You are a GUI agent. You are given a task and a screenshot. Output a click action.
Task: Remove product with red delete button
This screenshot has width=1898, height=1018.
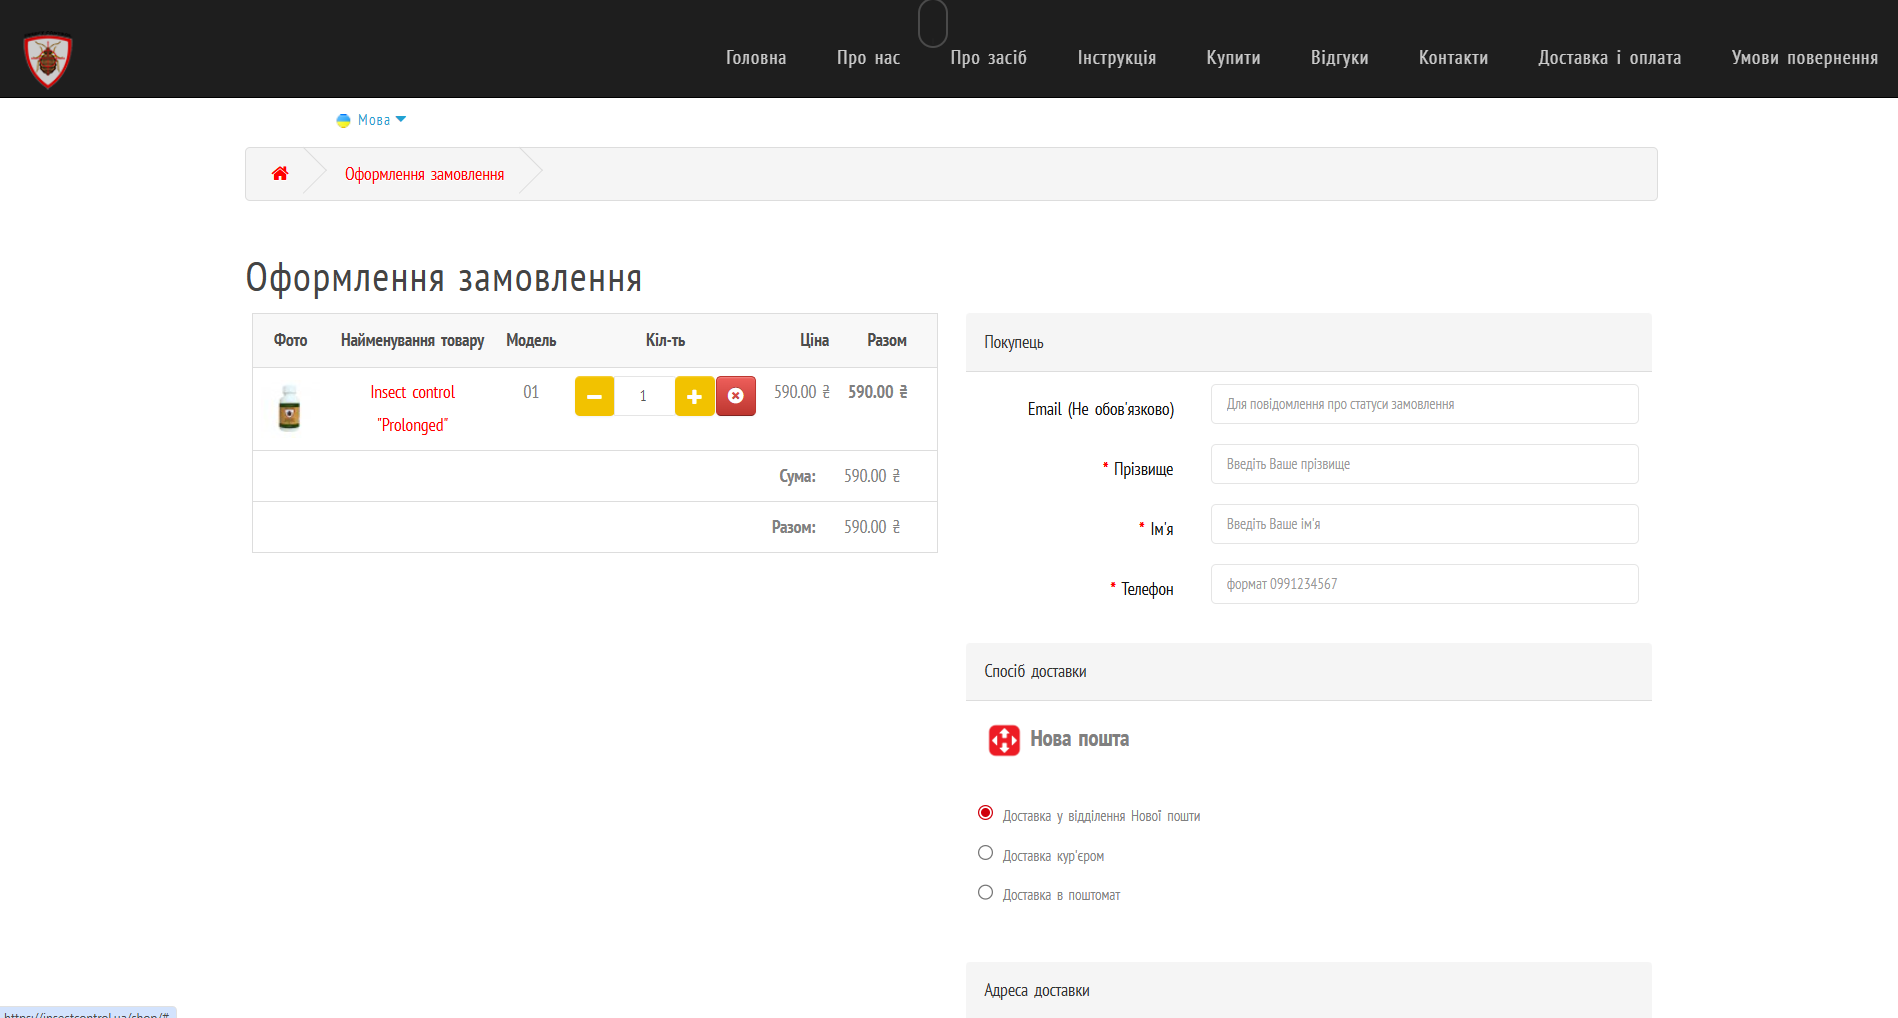[736, 396]
